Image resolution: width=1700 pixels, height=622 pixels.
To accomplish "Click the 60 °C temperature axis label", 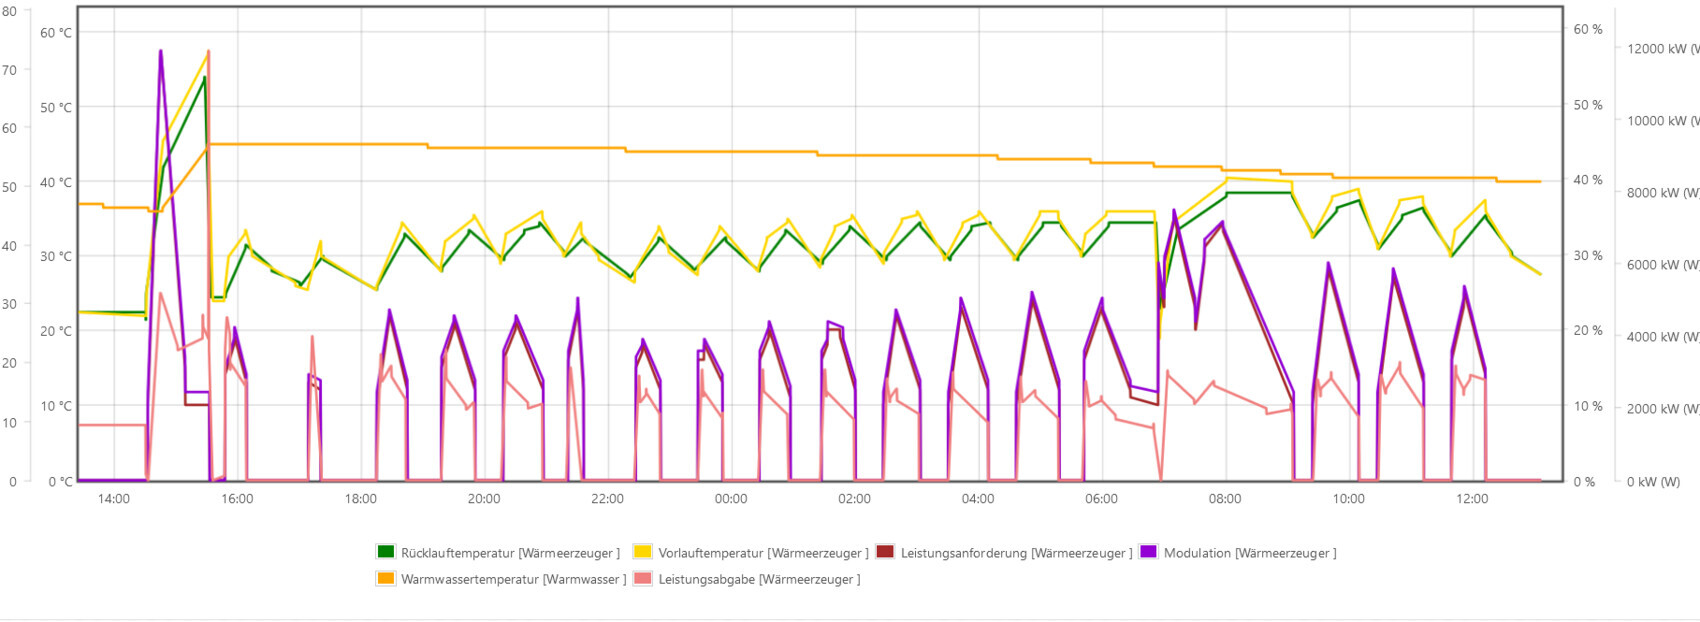I will click(56, 33).
